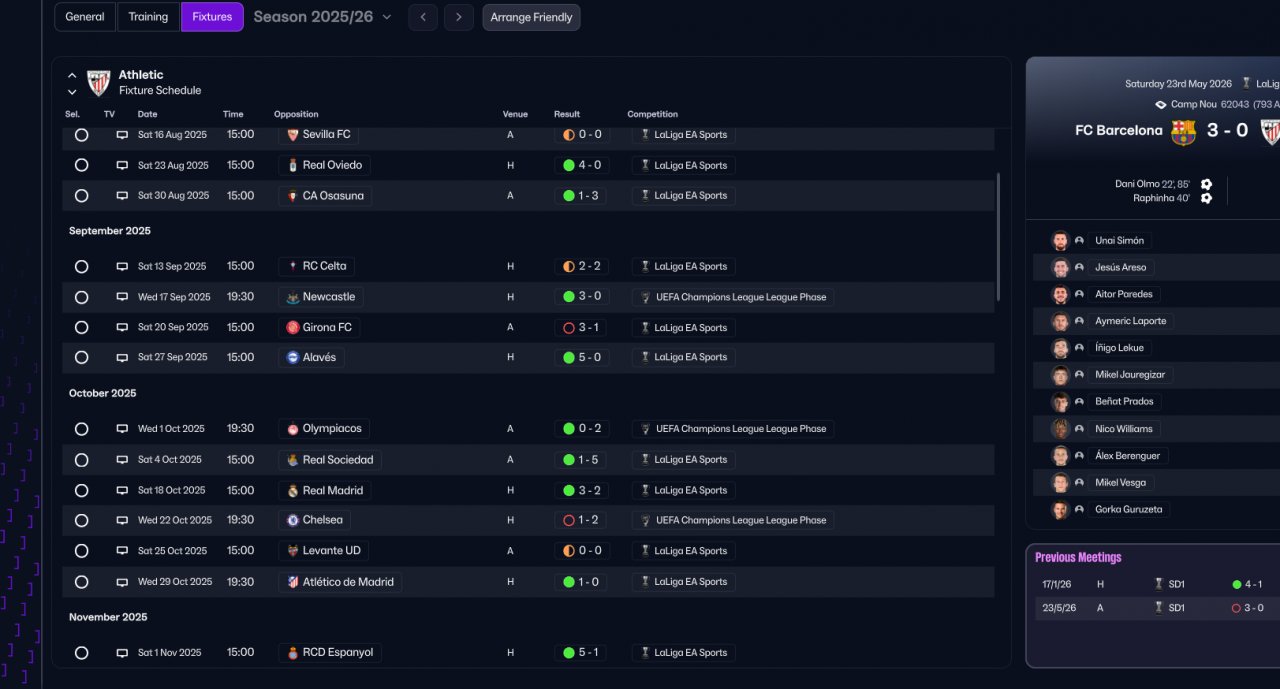Open Champions League competition on Newcastle row

click(733, 297)
